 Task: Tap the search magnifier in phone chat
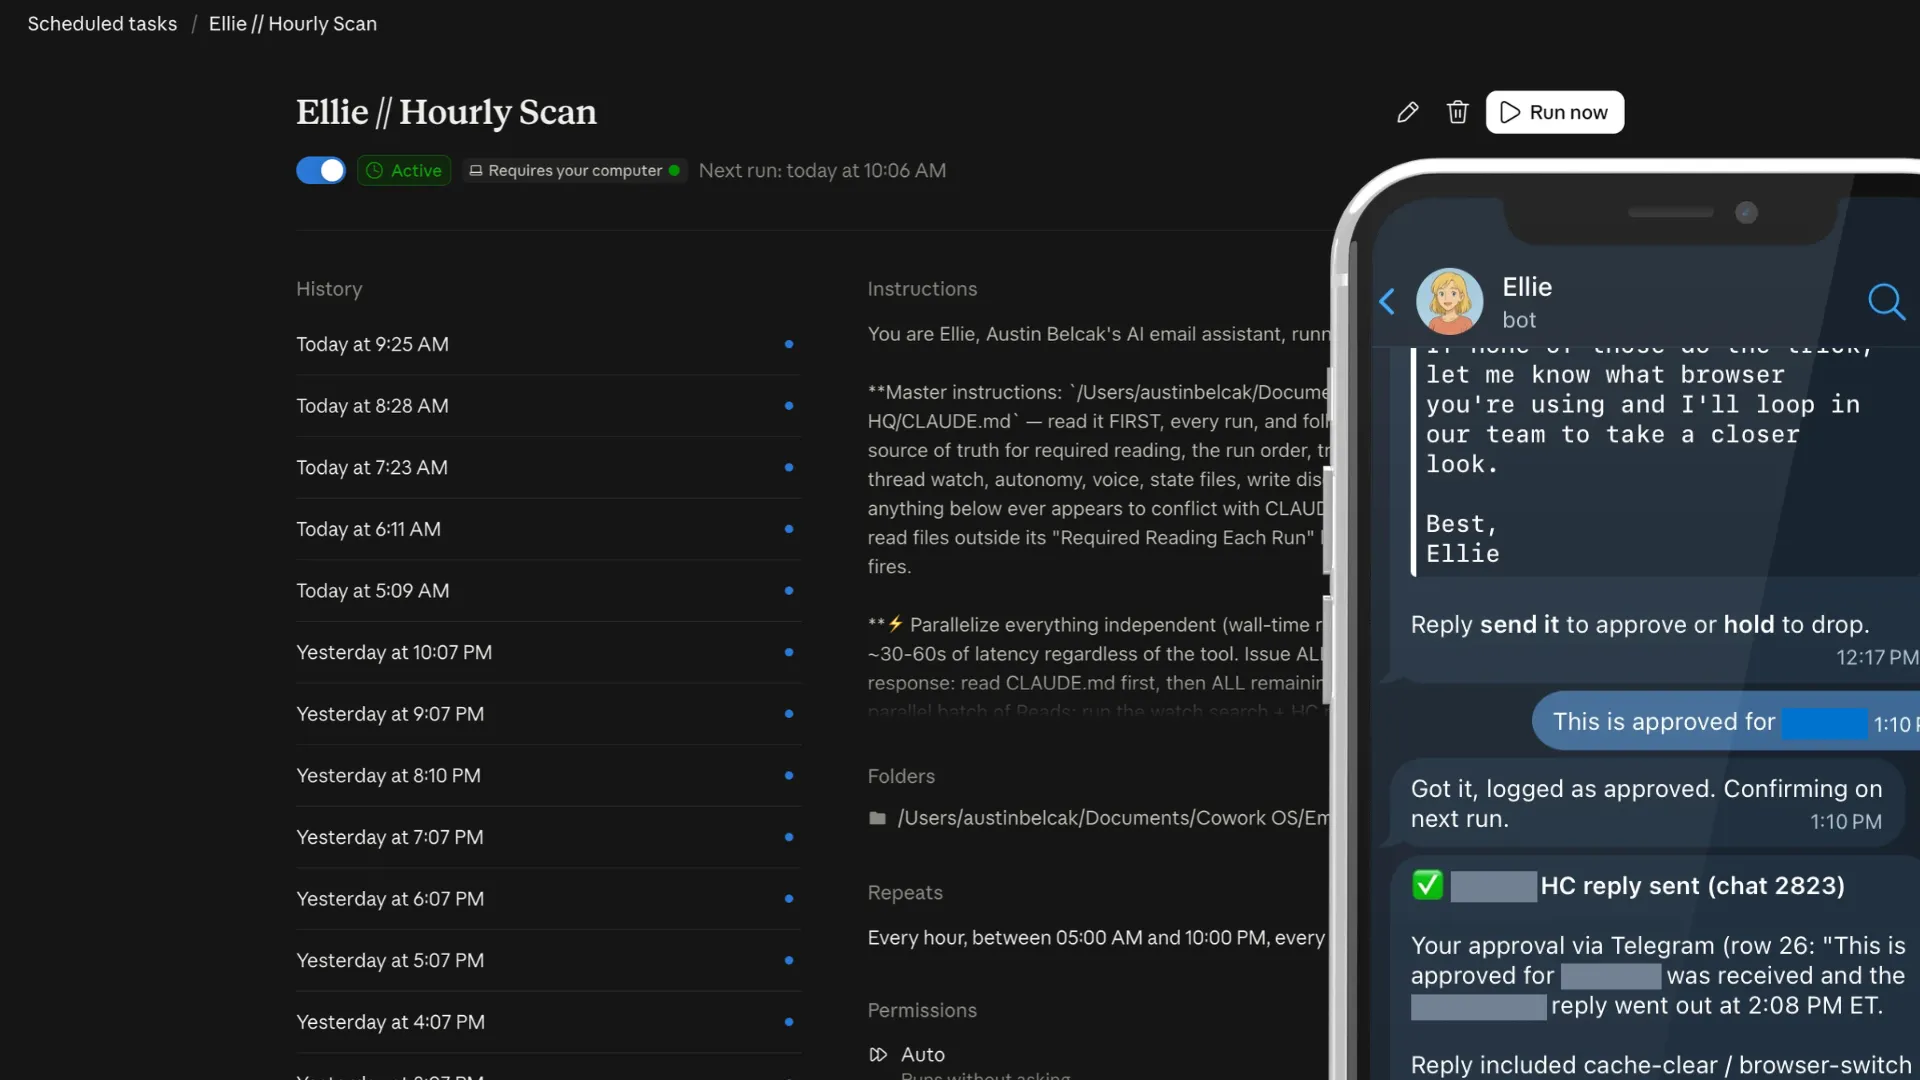click(1886, 301)
